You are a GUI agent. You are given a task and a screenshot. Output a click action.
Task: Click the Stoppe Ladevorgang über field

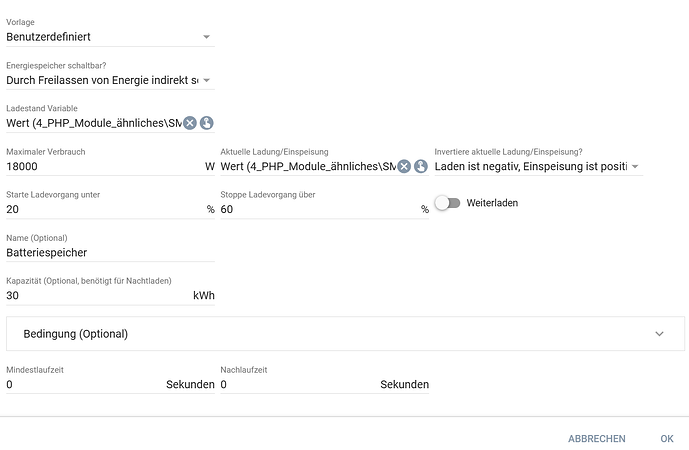(315, 210)
